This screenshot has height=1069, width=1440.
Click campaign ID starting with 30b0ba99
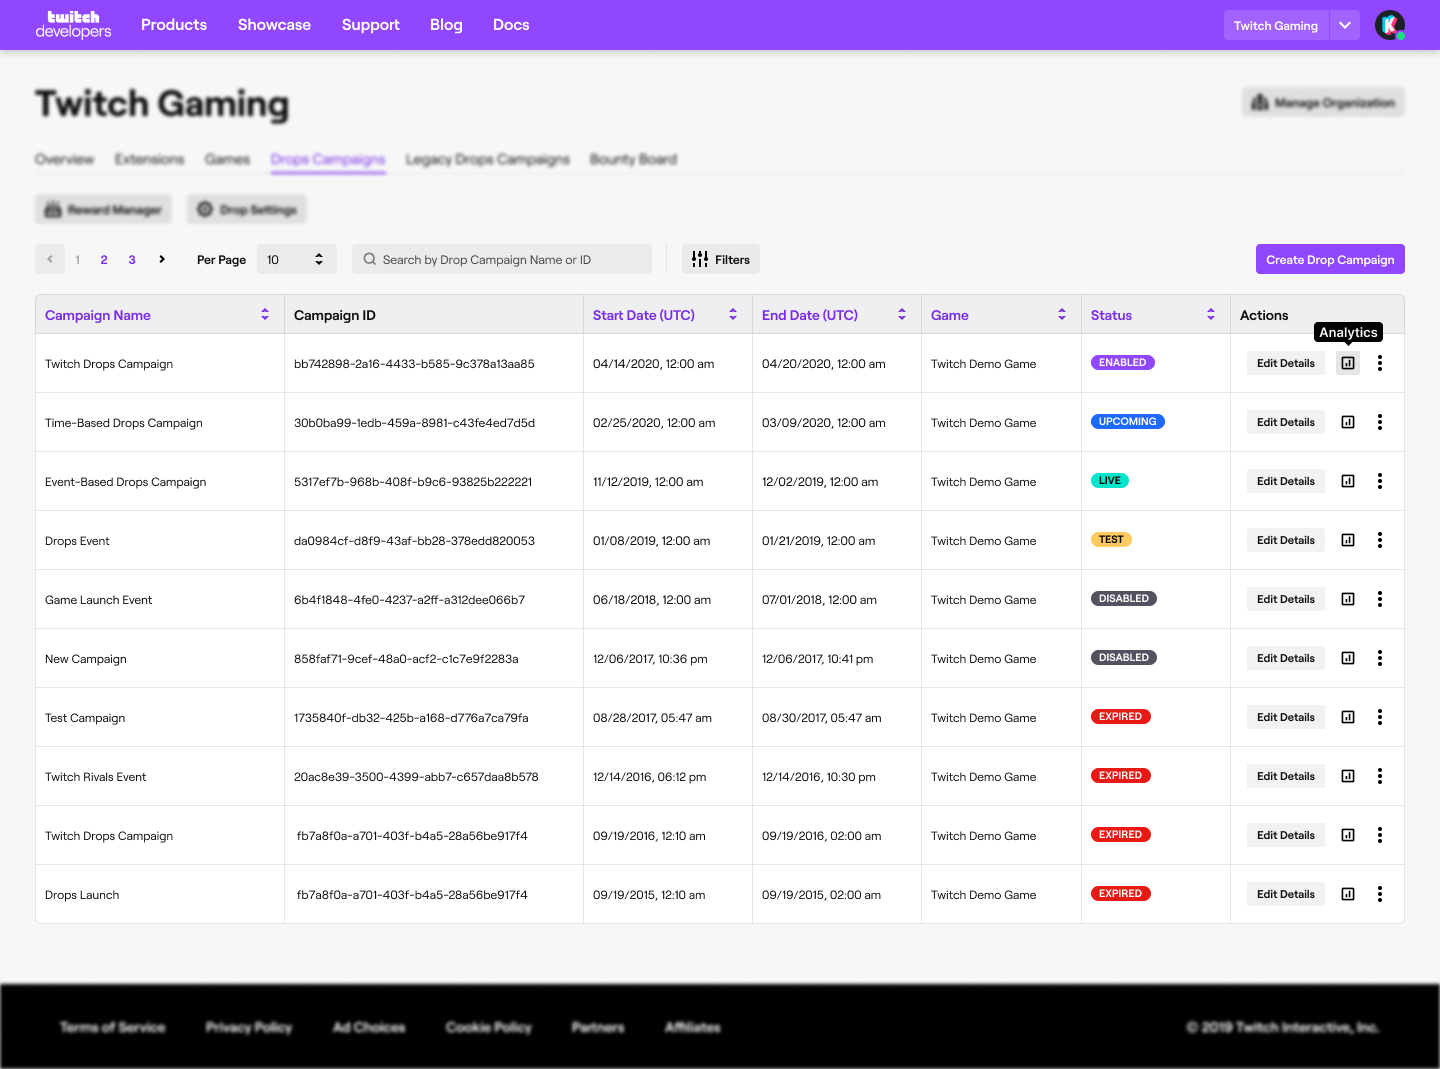(x=414, y=423)
